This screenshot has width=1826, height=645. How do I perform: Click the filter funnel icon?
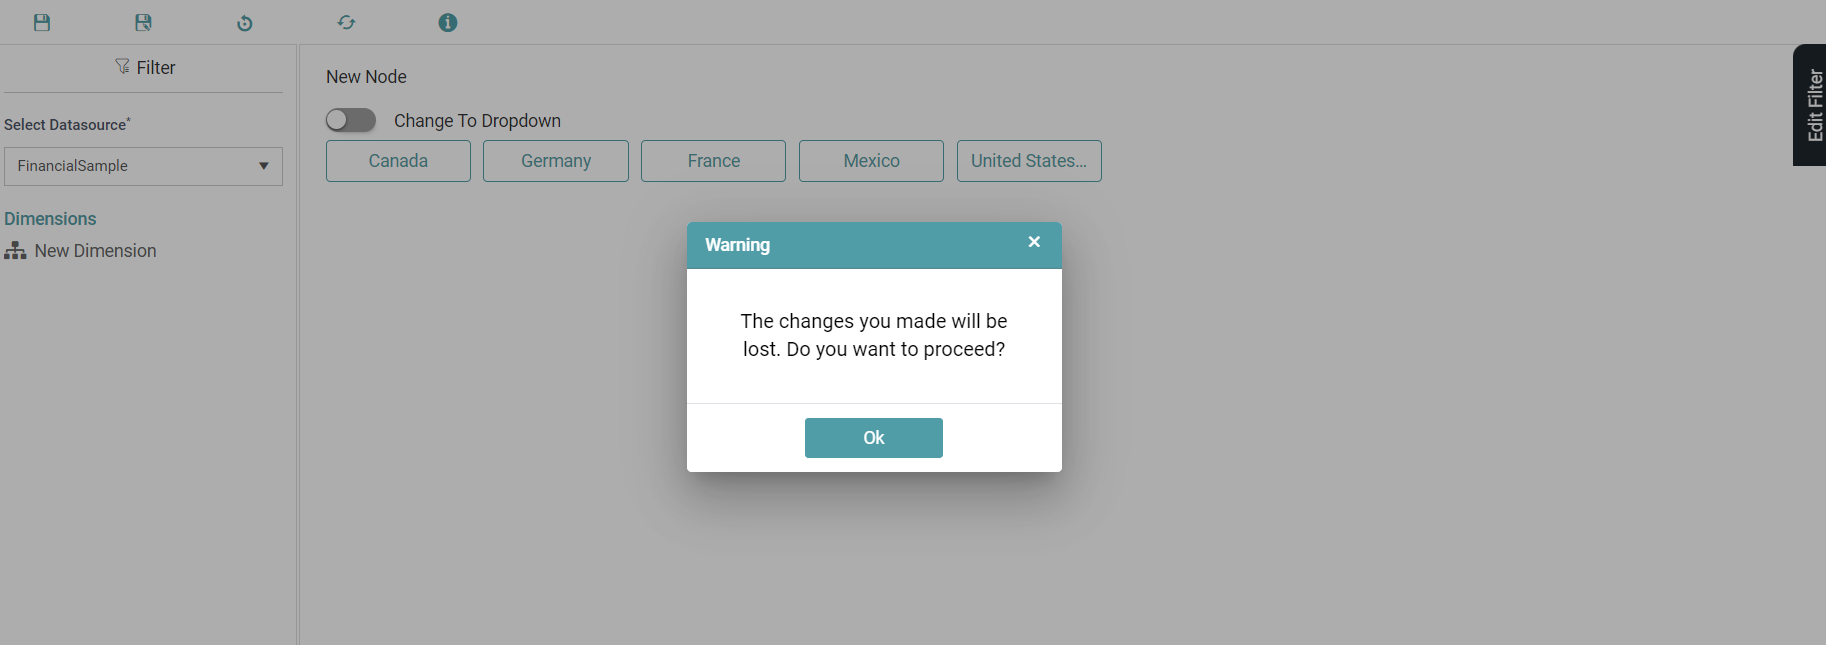coord(122,67)
